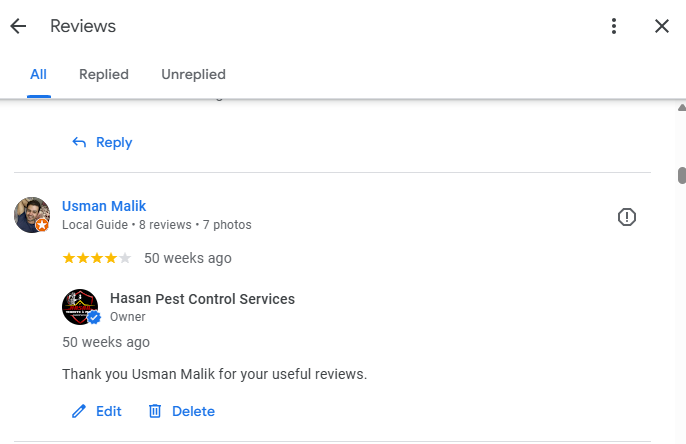Click the Reviews panel title

tap(83, 26)
